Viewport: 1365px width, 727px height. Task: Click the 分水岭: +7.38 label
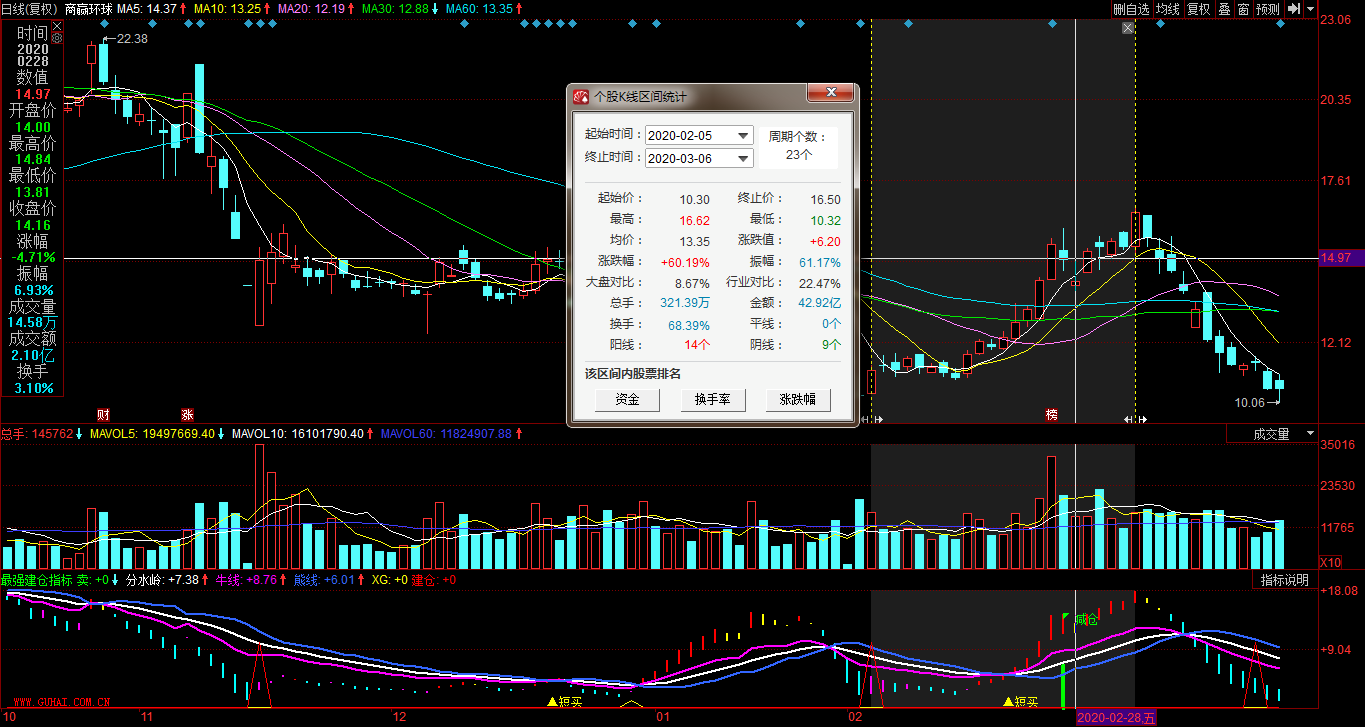(162, 580)
